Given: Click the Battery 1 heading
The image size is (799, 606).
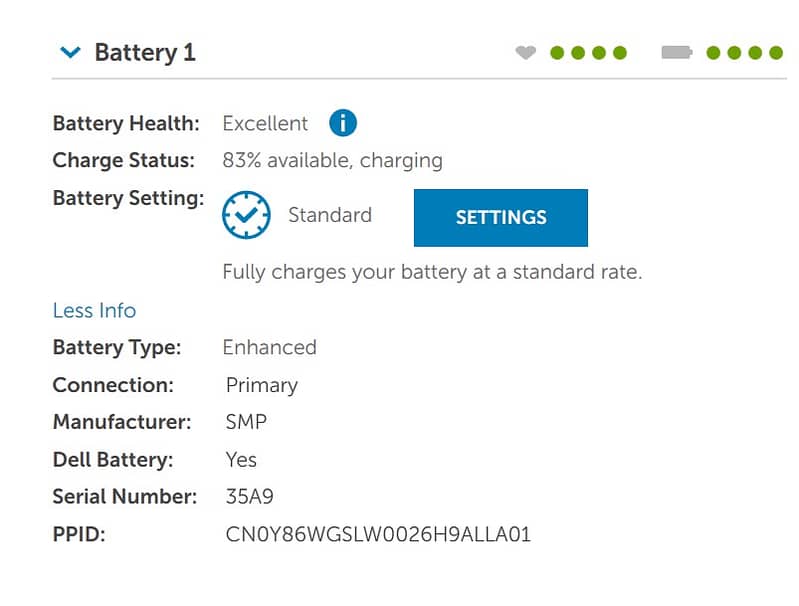Looking at the screenshot, I should pyautogui.click(x=145, y=53).
